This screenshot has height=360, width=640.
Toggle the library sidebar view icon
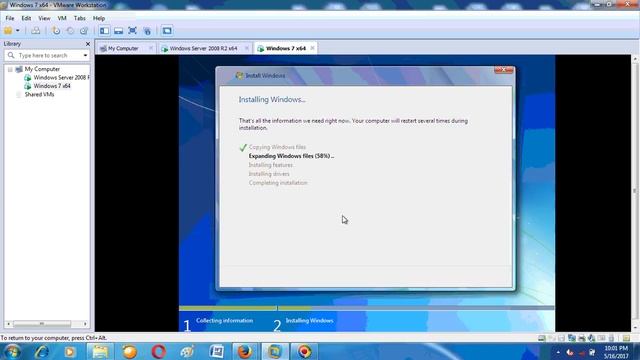tap(104, 31)
